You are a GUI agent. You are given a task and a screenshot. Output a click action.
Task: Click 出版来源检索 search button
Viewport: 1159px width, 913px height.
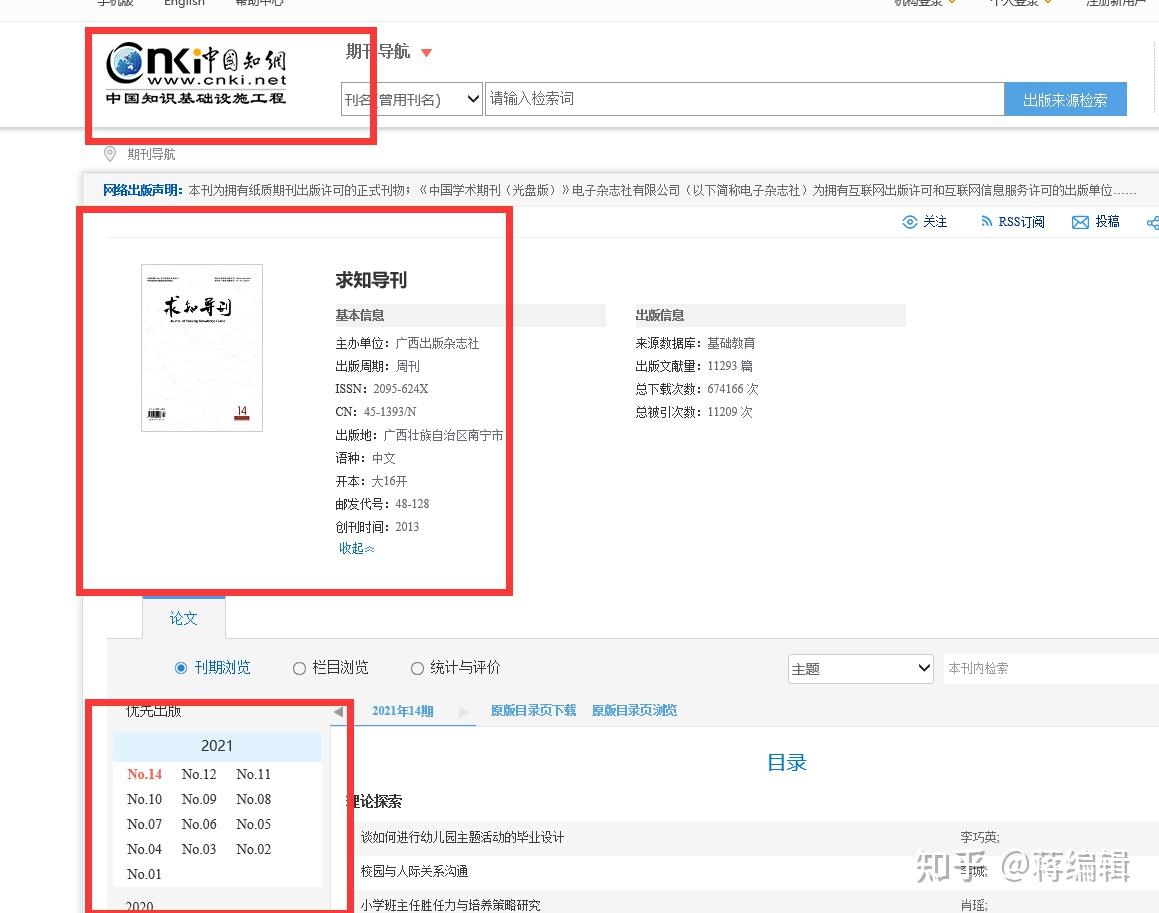[1065, 99]
